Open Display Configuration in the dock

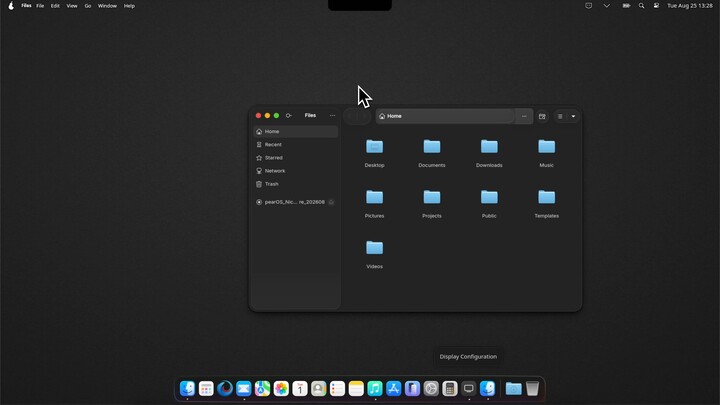469,388
